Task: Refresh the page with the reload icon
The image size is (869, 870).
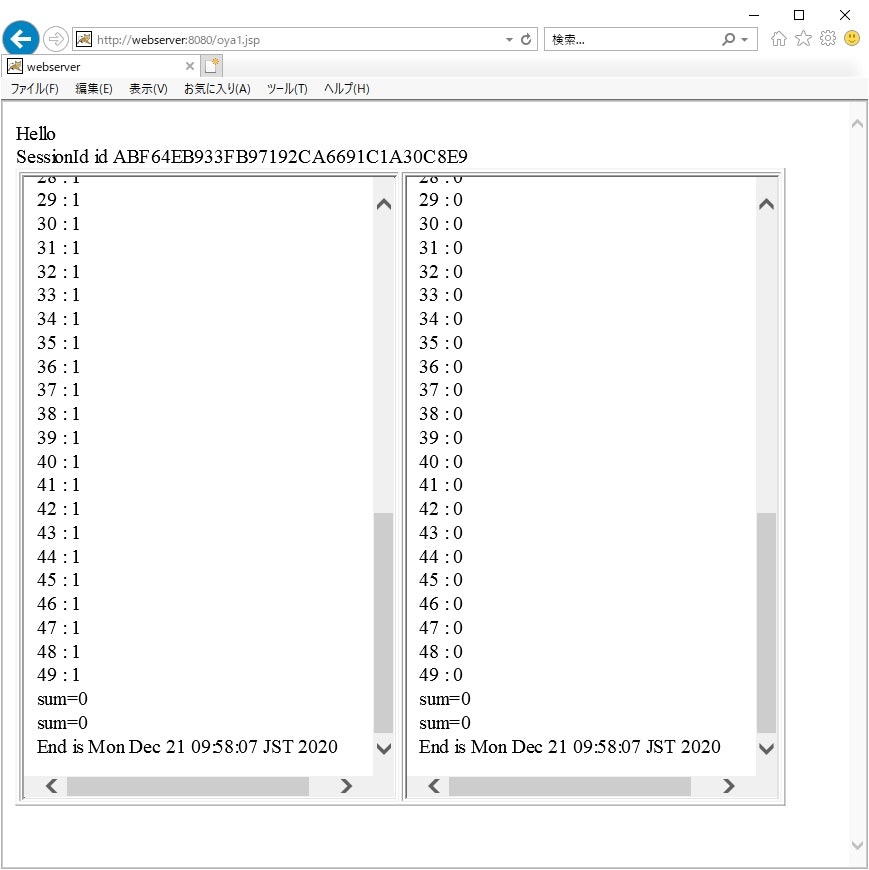Action: [526, 39]
